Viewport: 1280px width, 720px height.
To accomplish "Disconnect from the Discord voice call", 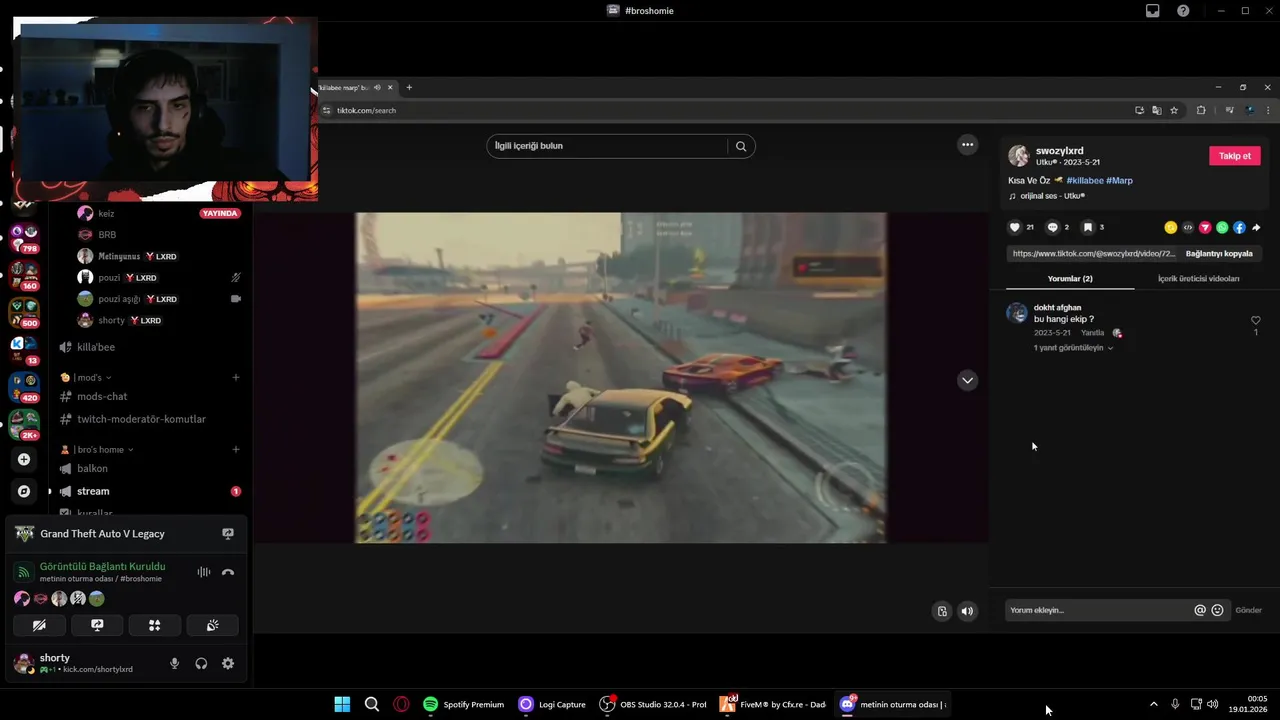I will 228,572.
